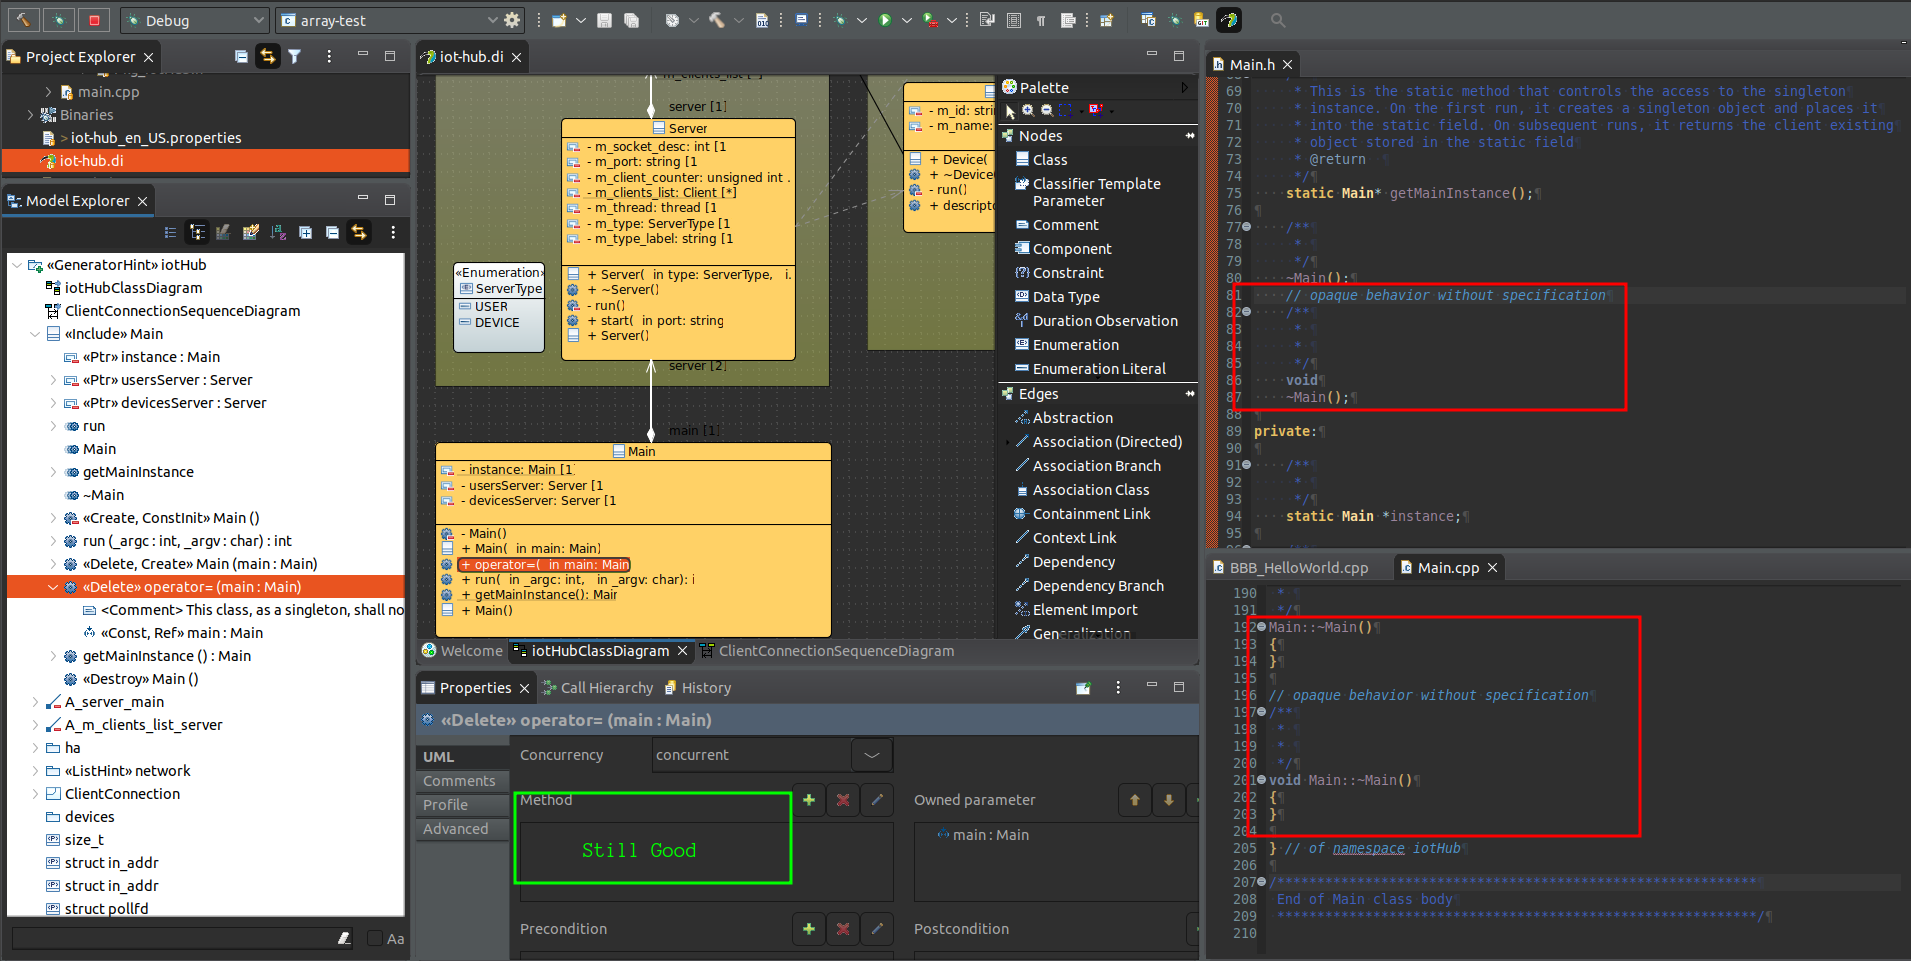The width and height of the screenshot is (1911, 961).
Task: Open the Call Hierarchy tab
Action: coord(598,688)
